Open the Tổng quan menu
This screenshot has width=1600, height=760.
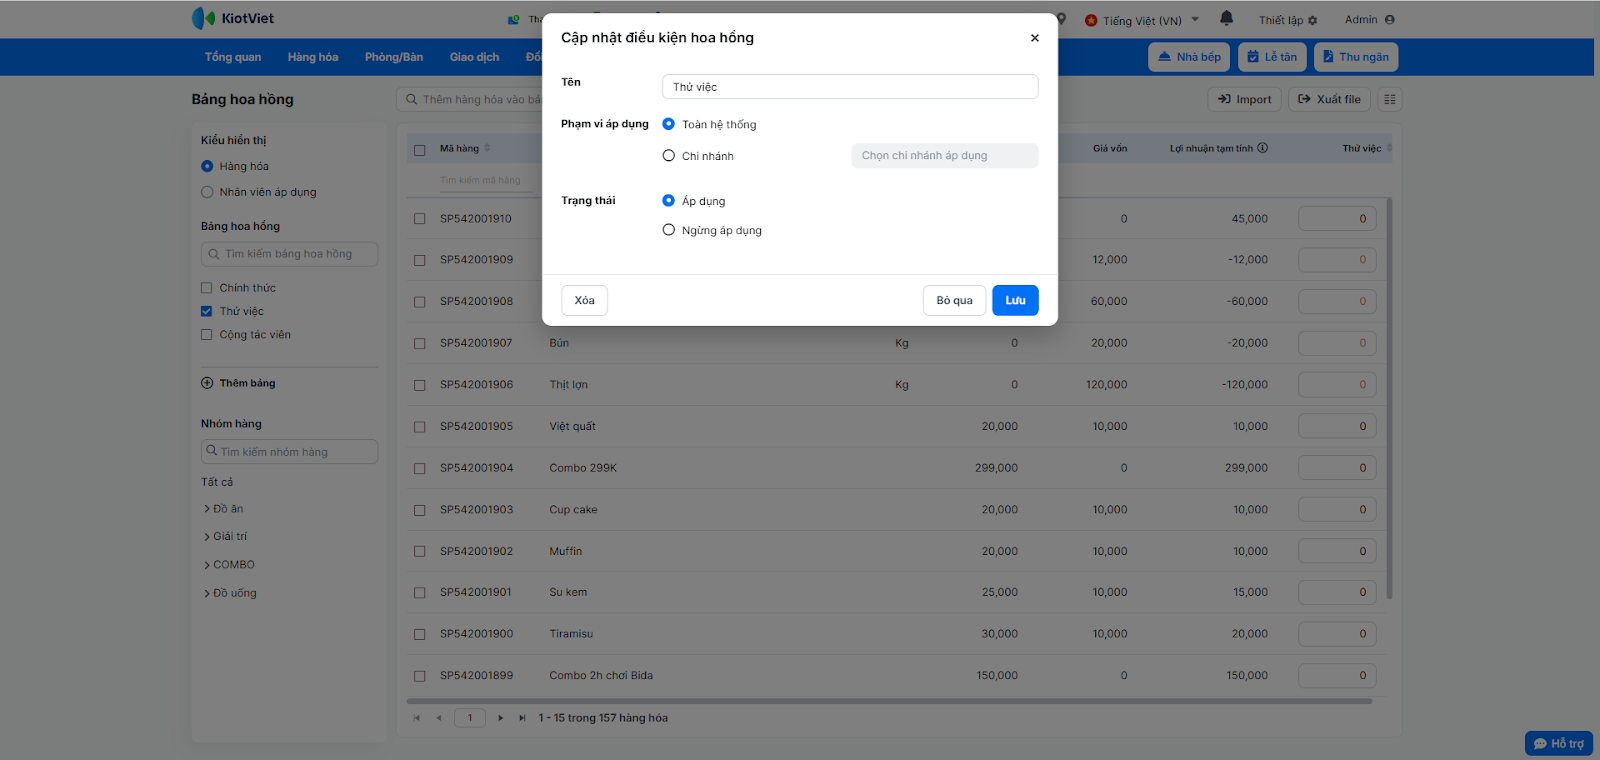point(233,57)
